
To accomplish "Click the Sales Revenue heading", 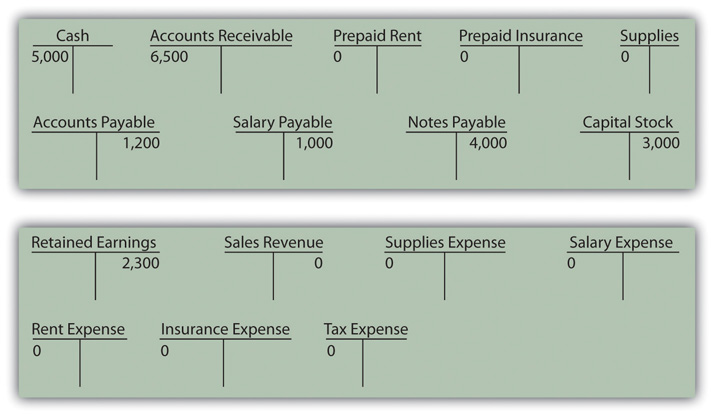I will [274, 242].
